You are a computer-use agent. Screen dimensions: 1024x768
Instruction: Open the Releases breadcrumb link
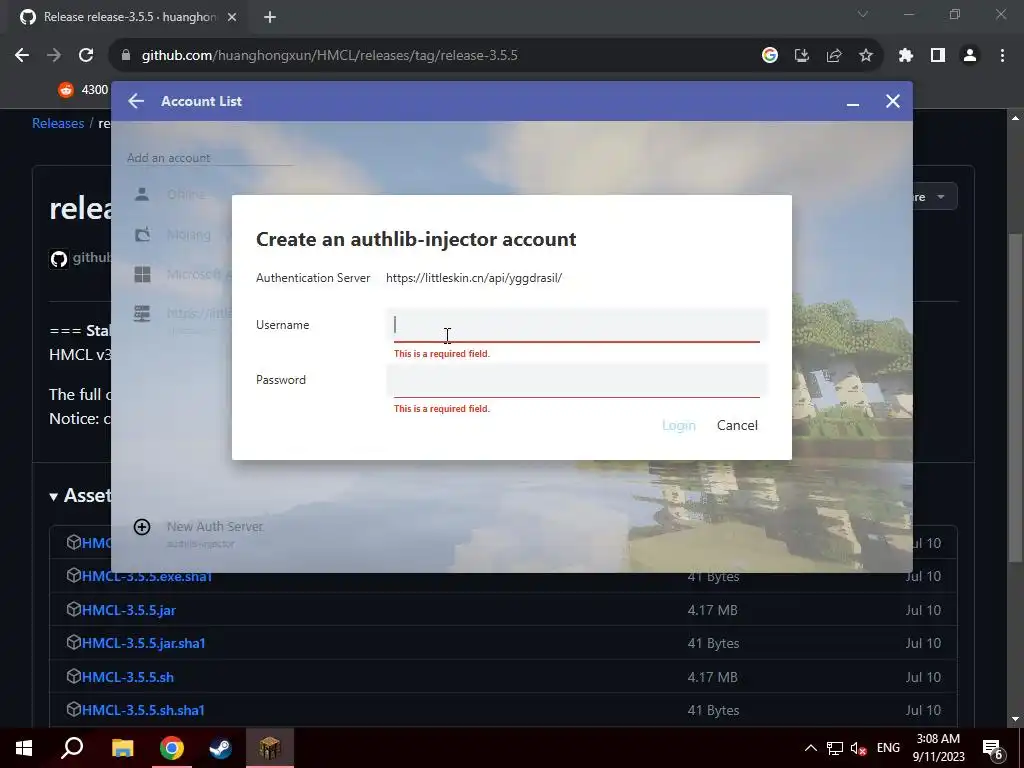click(x=58, y=123)
